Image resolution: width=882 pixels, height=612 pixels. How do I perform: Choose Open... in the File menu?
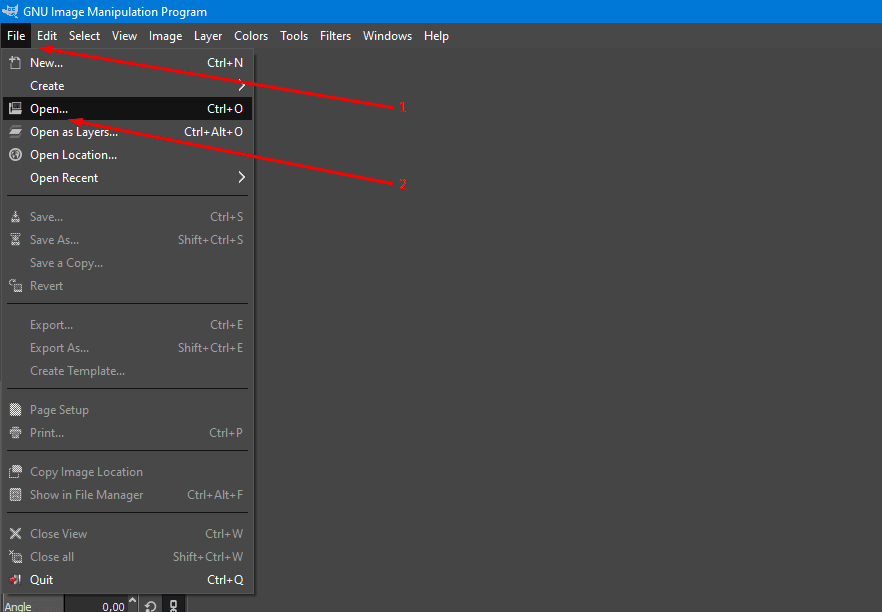point(127,109)
